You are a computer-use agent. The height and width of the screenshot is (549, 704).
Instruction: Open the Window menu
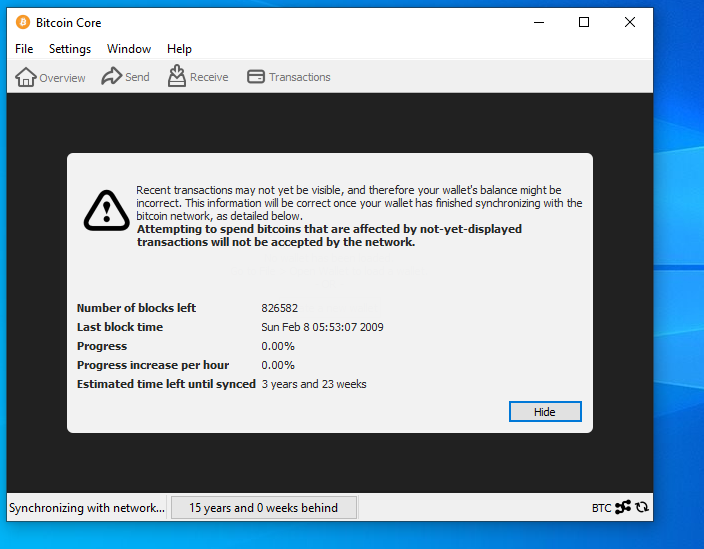tap(129, 48)
